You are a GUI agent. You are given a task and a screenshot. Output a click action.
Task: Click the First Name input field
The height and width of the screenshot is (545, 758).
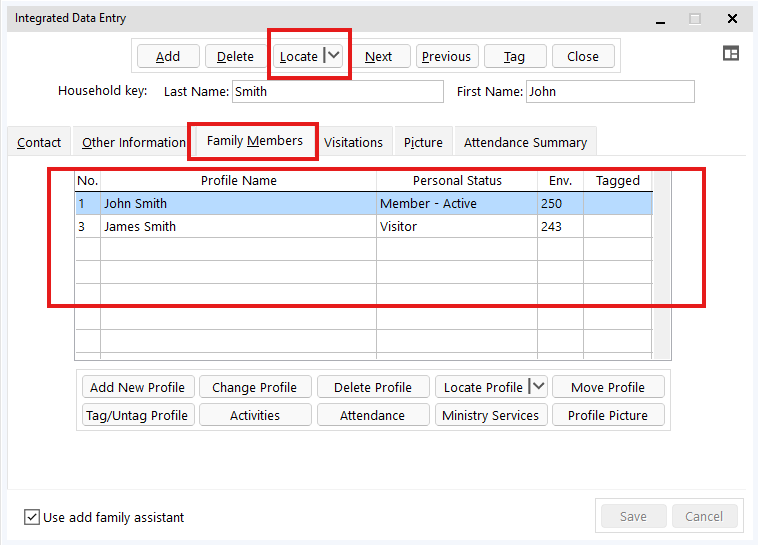[609, 91]
